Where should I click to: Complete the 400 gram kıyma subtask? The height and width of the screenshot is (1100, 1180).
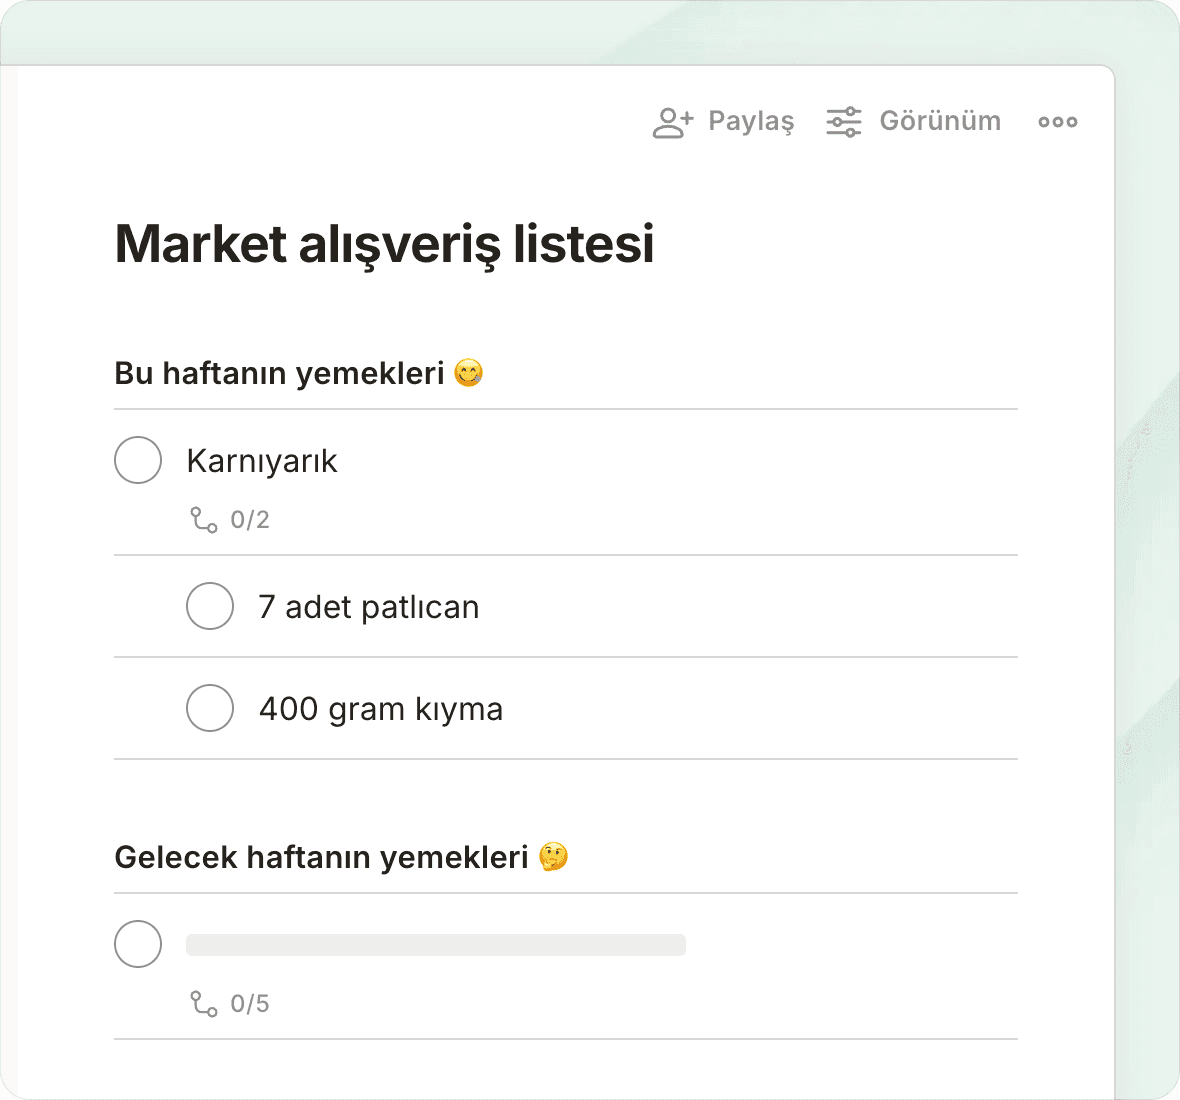pyautogui.click(x=210, y=708)
